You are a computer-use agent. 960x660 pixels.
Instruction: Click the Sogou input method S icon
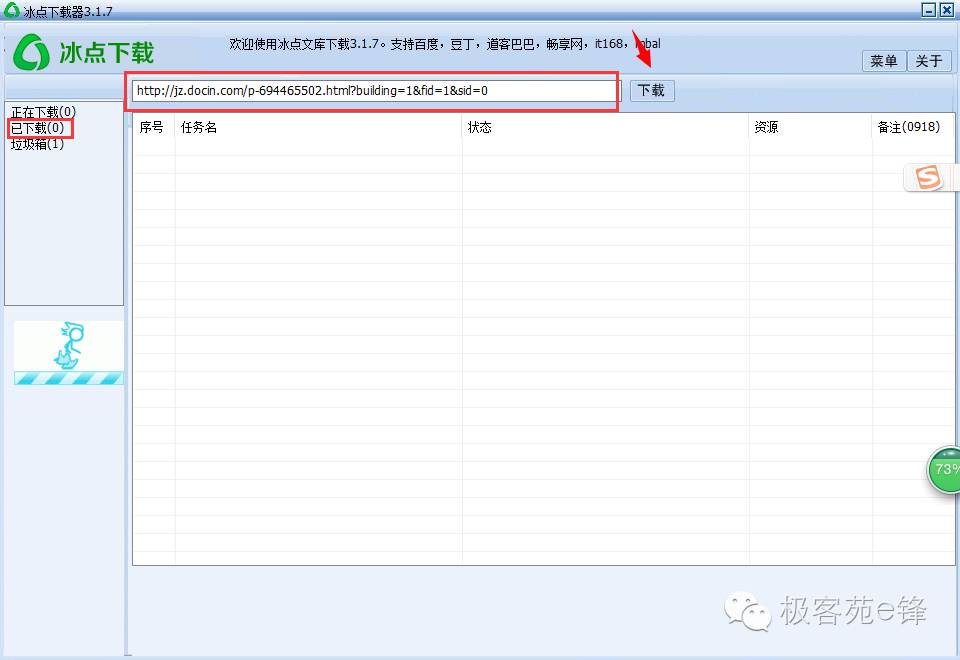coord(928,178)
